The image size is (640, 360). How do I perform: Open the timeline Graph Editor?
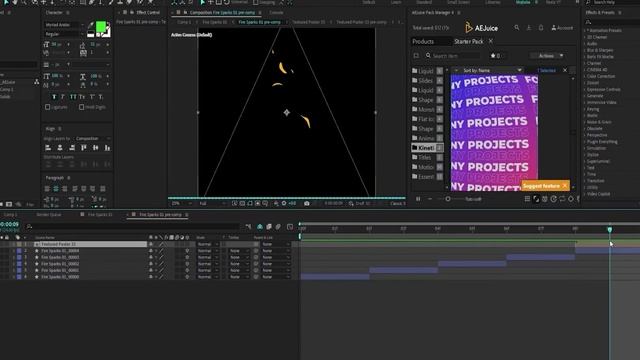click(x=290, y=227)
